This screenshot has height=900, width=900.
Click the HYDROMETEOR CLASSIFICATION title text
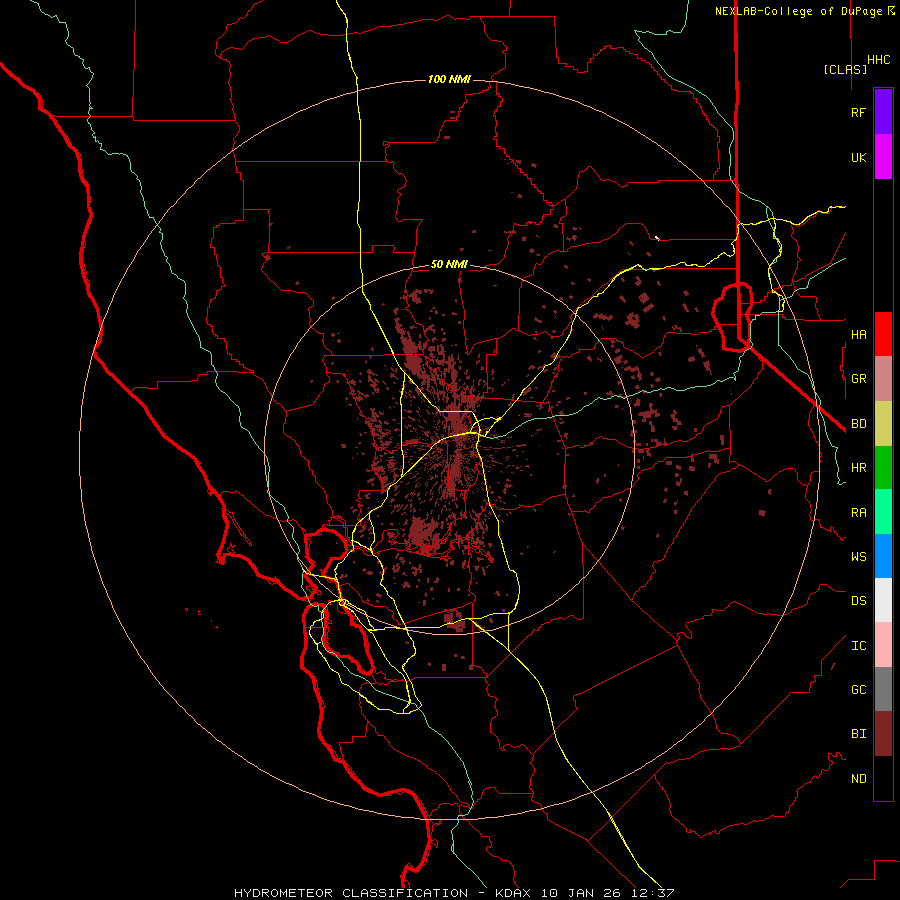pyautogui.click(x=351, y=893)
